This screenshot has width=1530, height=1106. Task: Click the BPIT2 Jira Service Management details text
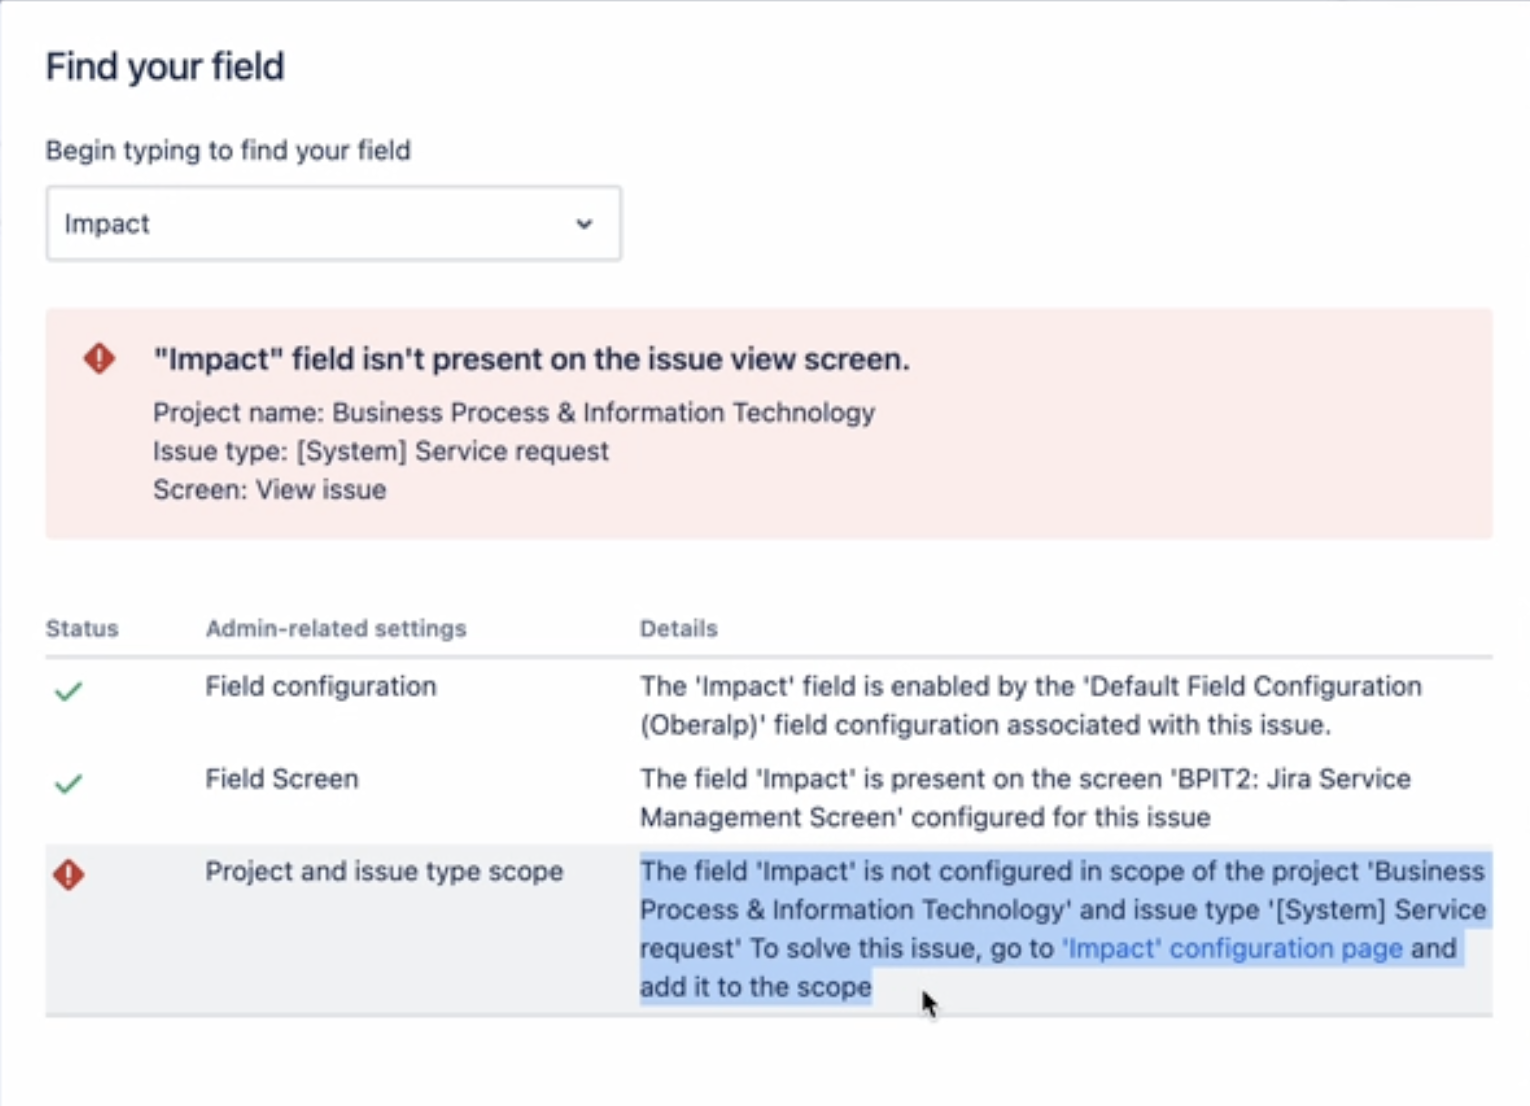coord(1025,797)
